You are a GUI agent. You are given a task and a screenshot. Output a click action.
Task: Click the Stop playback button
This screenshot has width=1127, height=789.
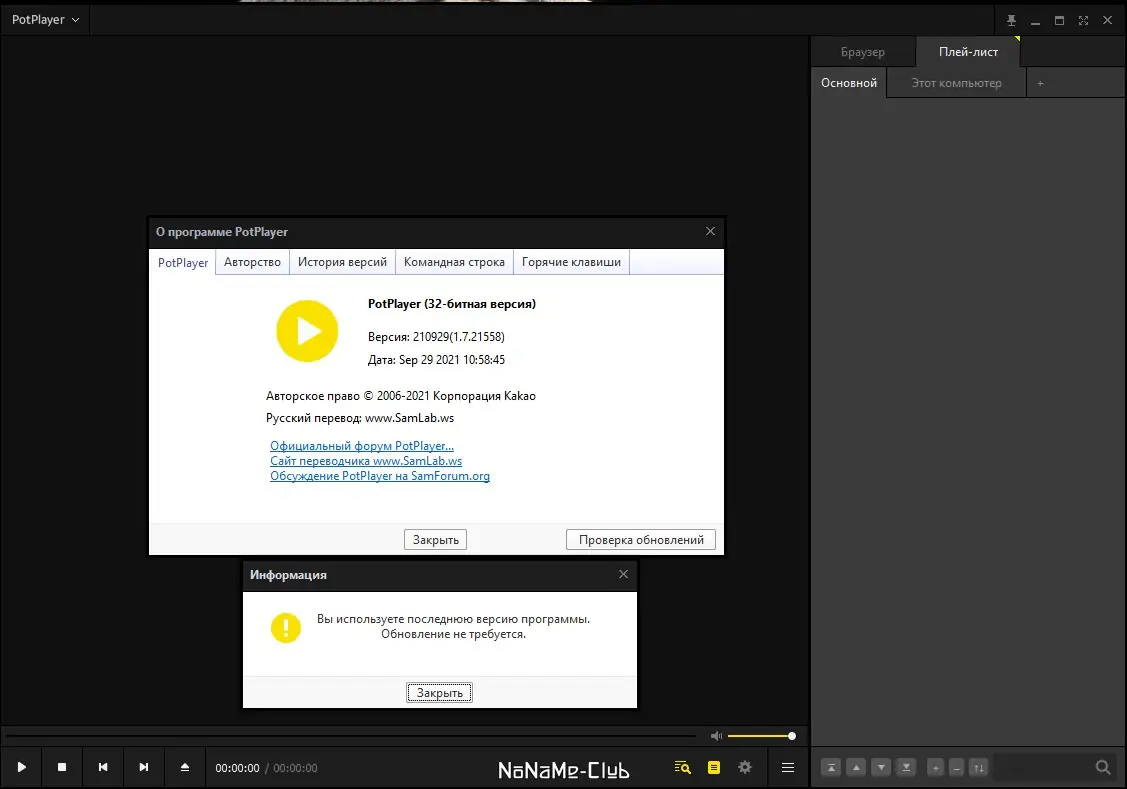click(x=62, y=767)
